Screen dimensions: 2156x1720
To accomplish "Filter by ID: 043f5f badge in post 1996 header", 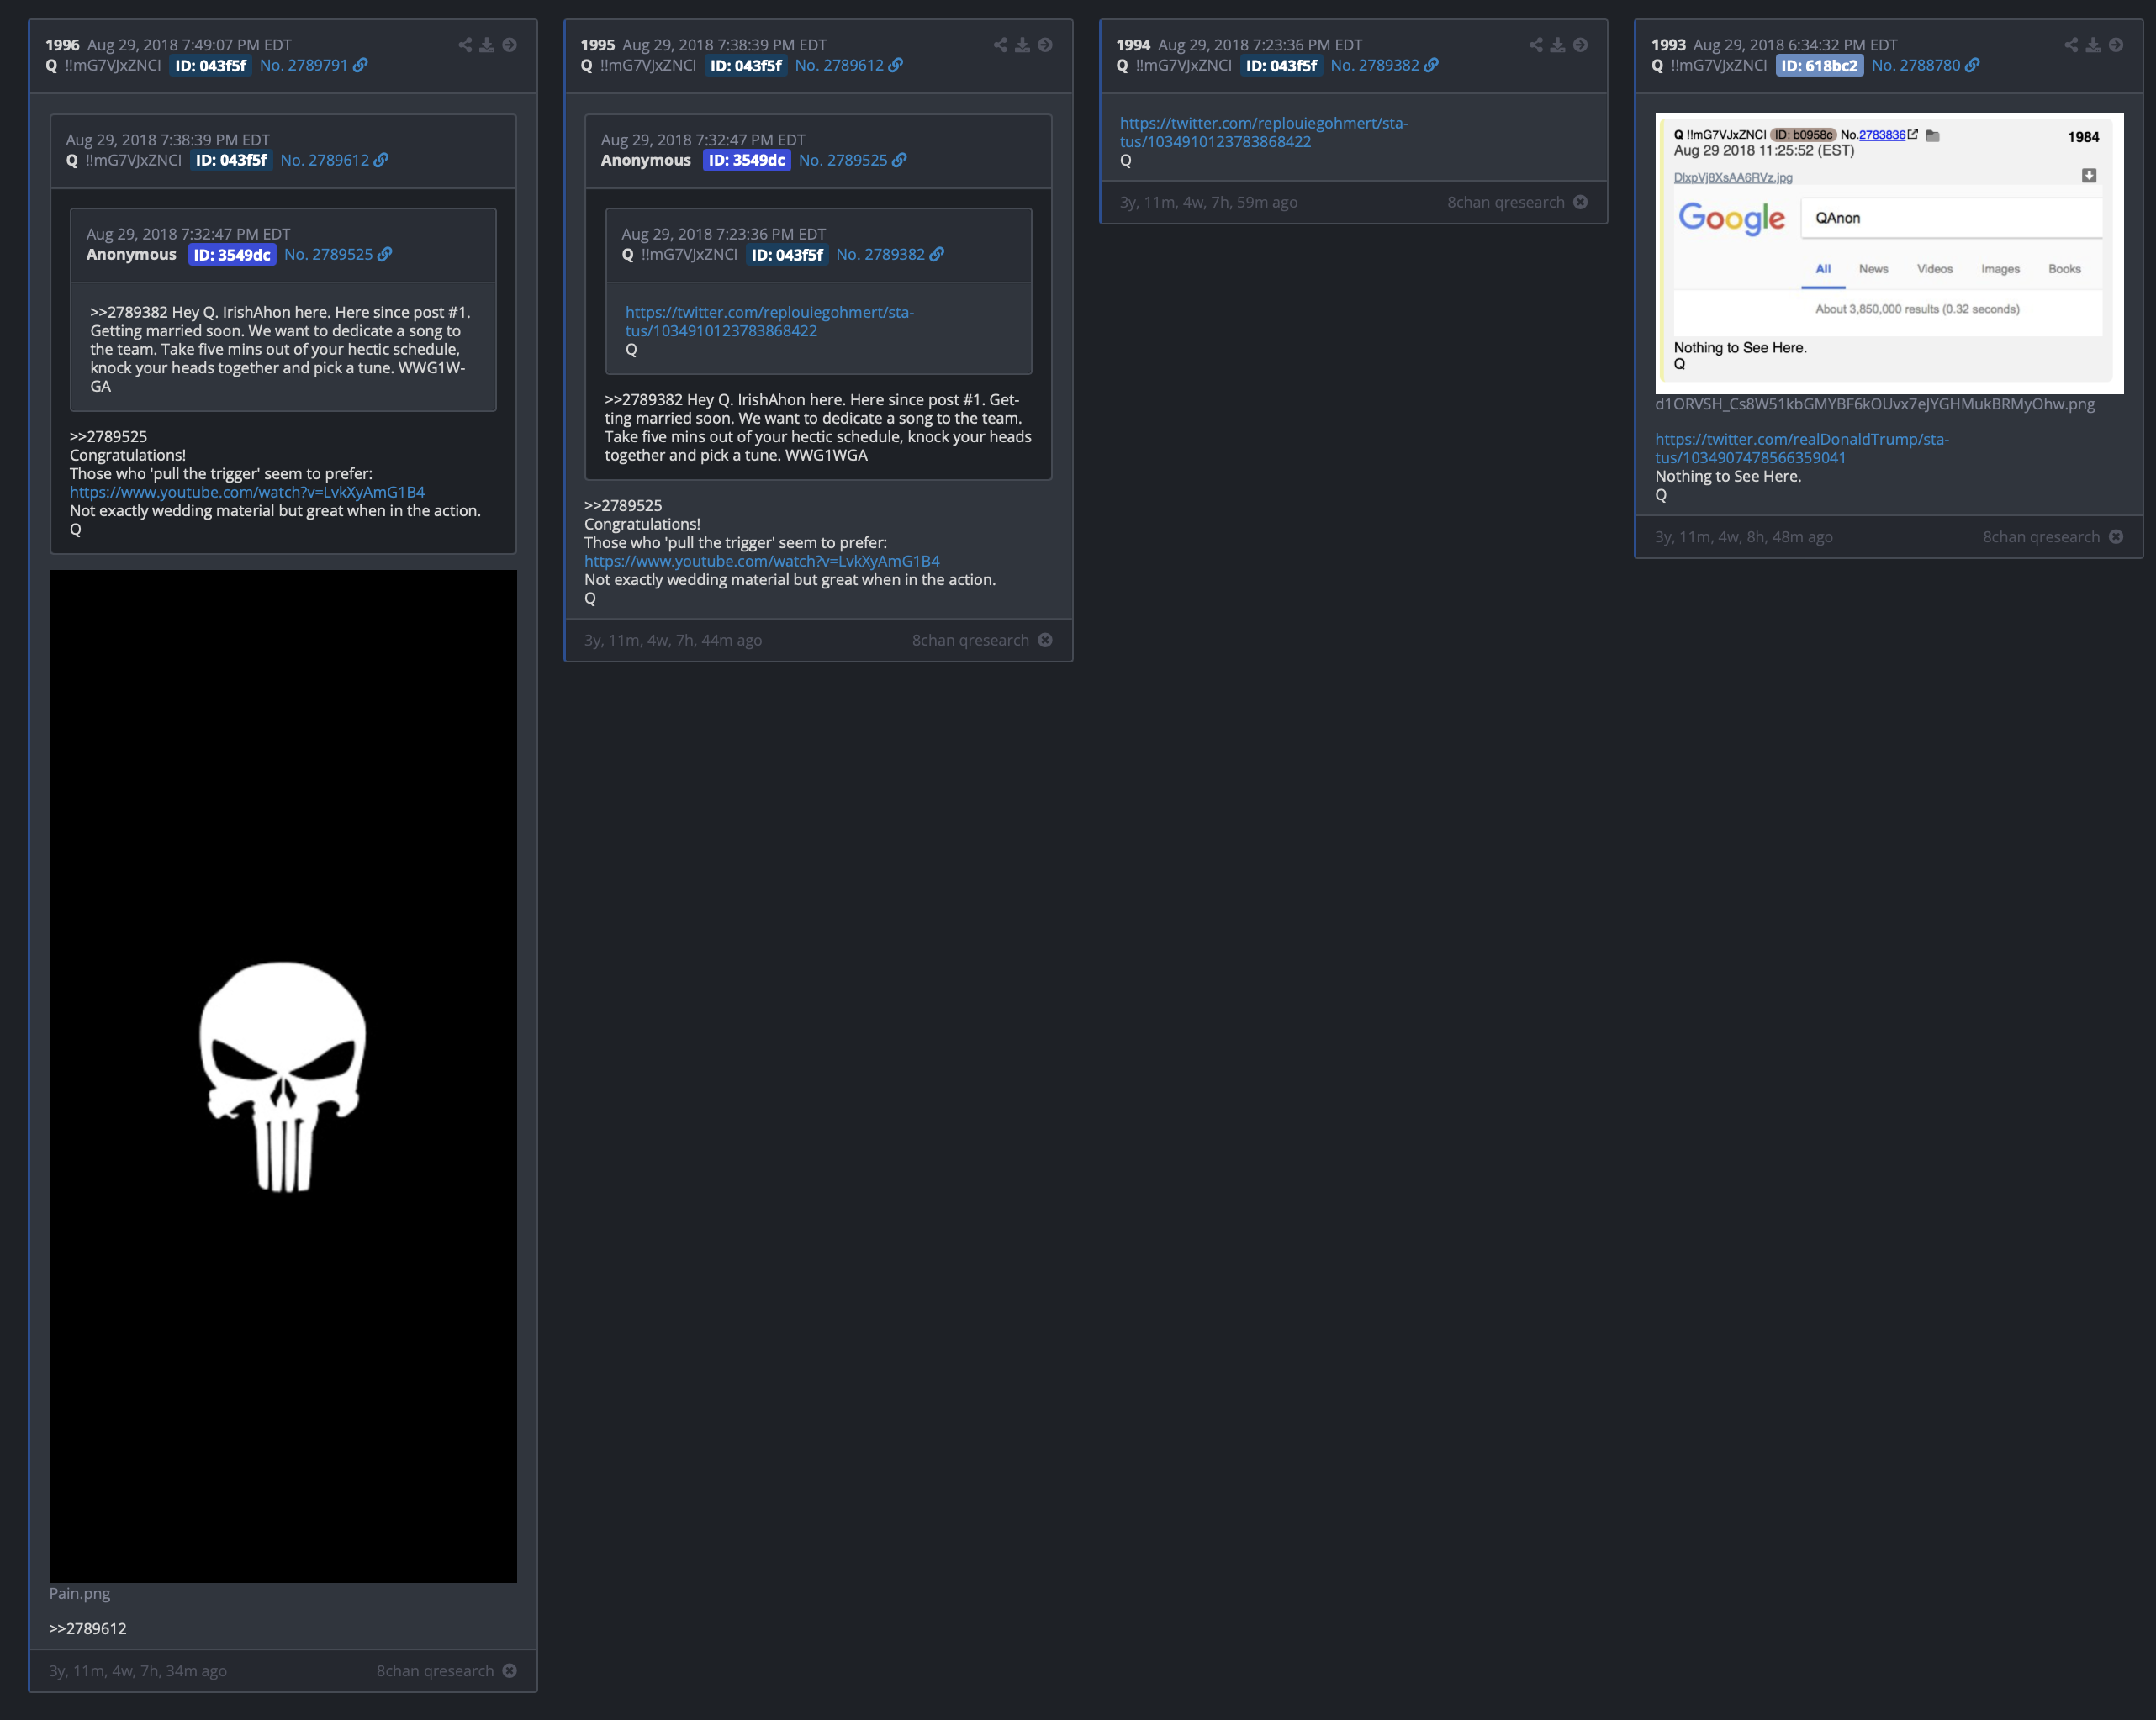I will [x=211, y=65].
